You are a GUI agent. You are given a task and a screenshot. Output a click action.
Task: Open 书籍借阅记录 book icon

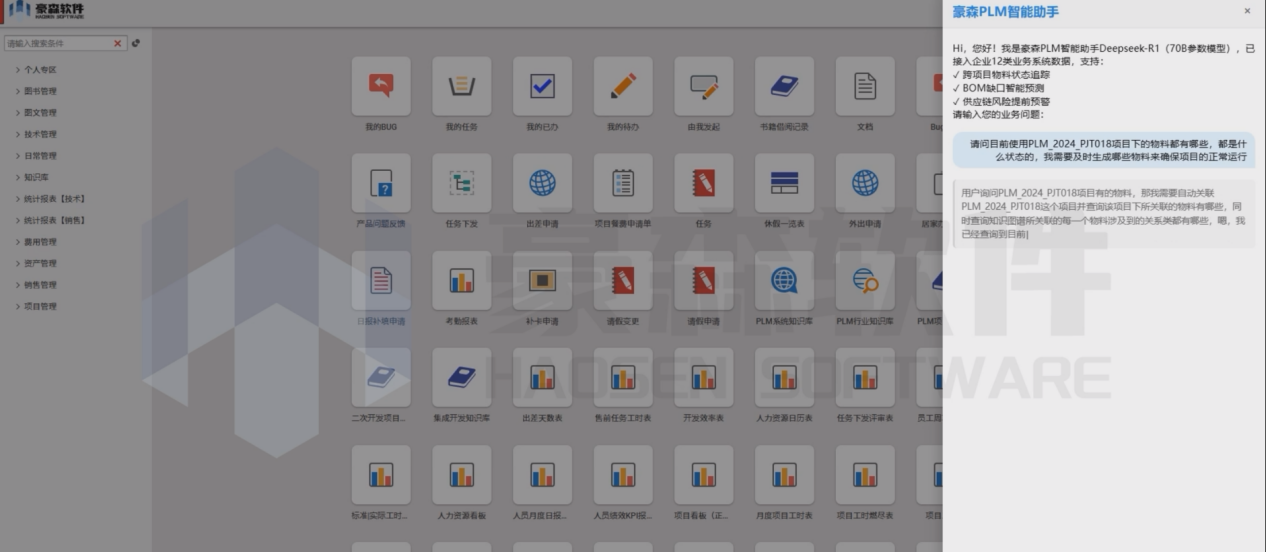point(784,86)
